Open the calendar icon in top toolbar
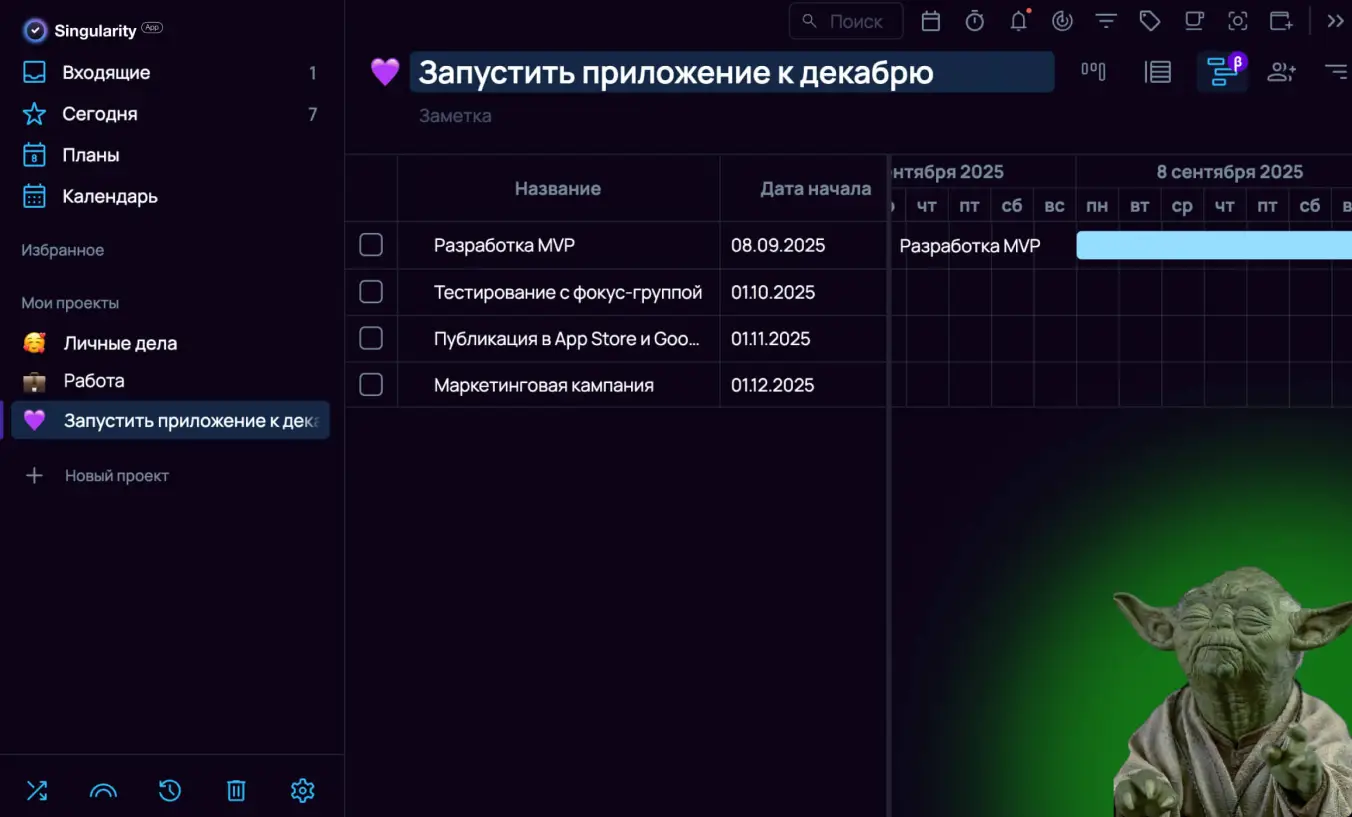 coord(930,21)
